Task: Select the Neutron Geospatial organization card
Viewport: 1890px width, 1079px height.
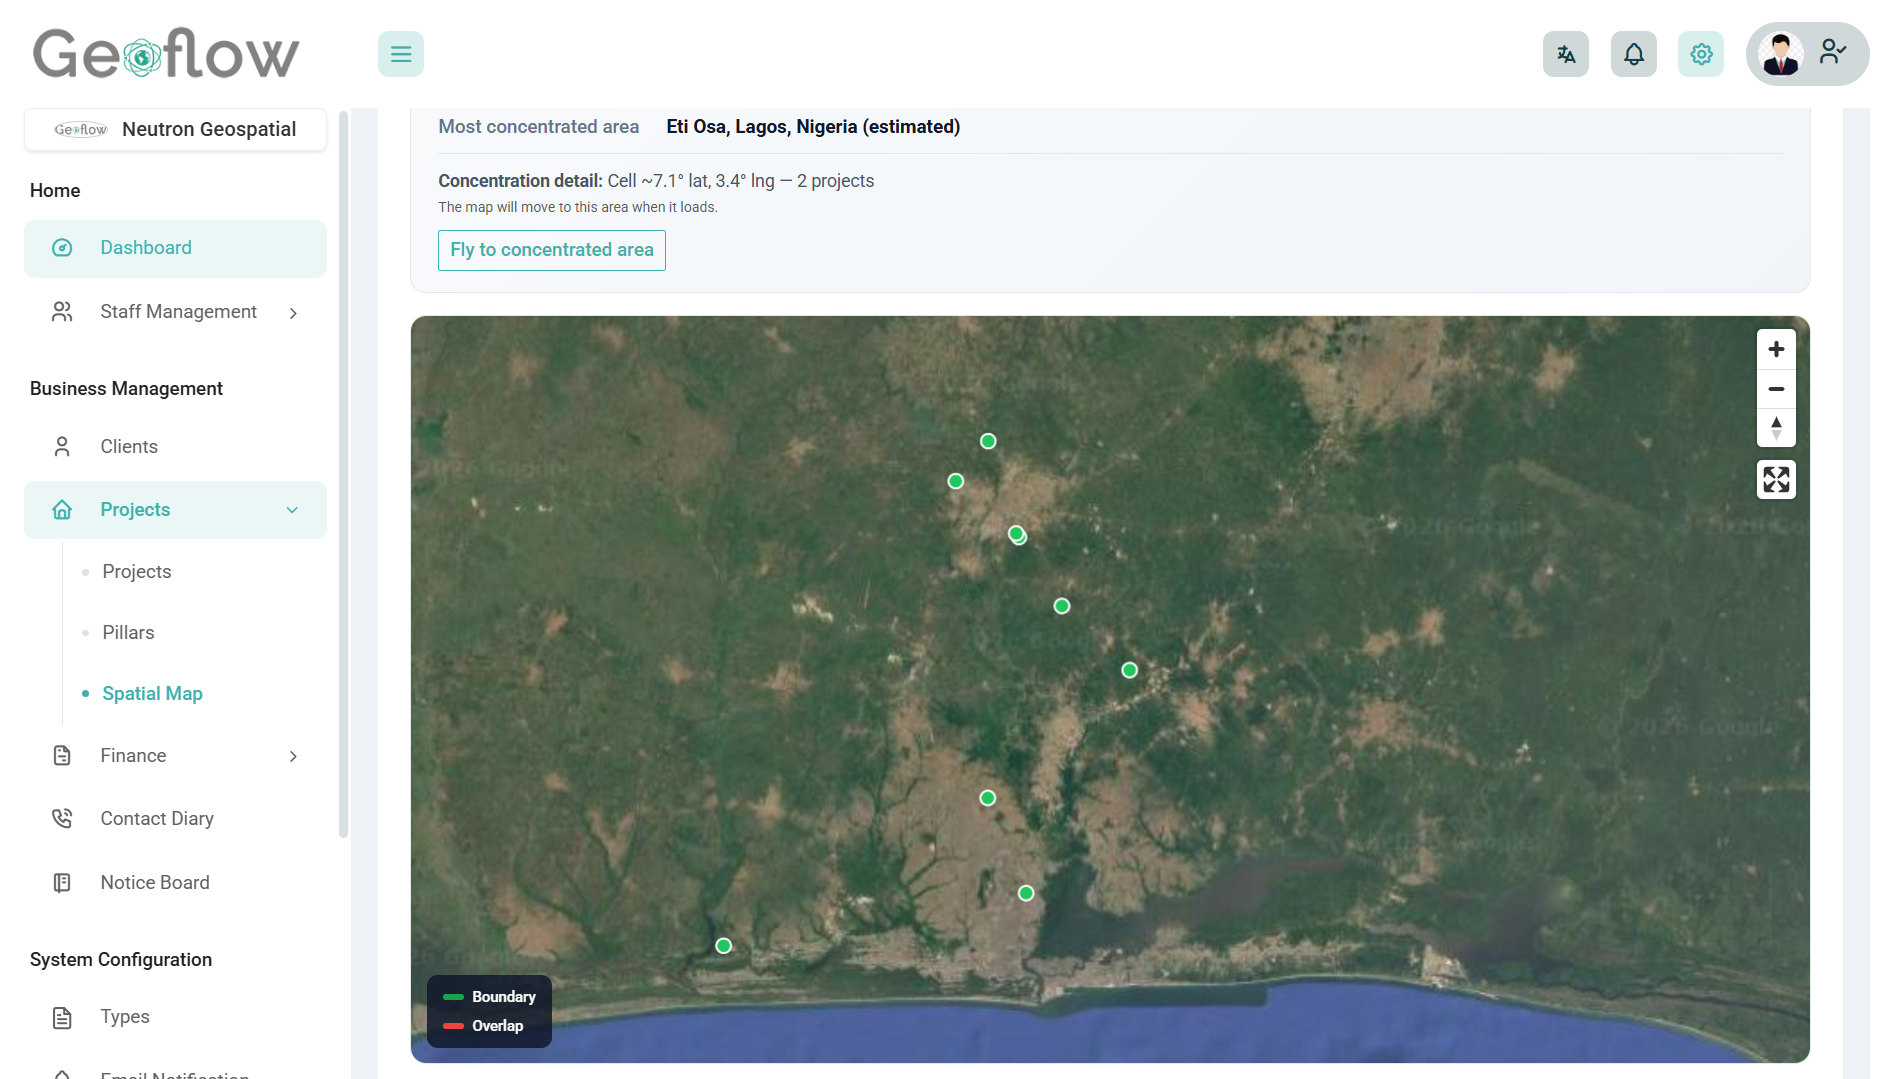Action: tap(175, 130)
